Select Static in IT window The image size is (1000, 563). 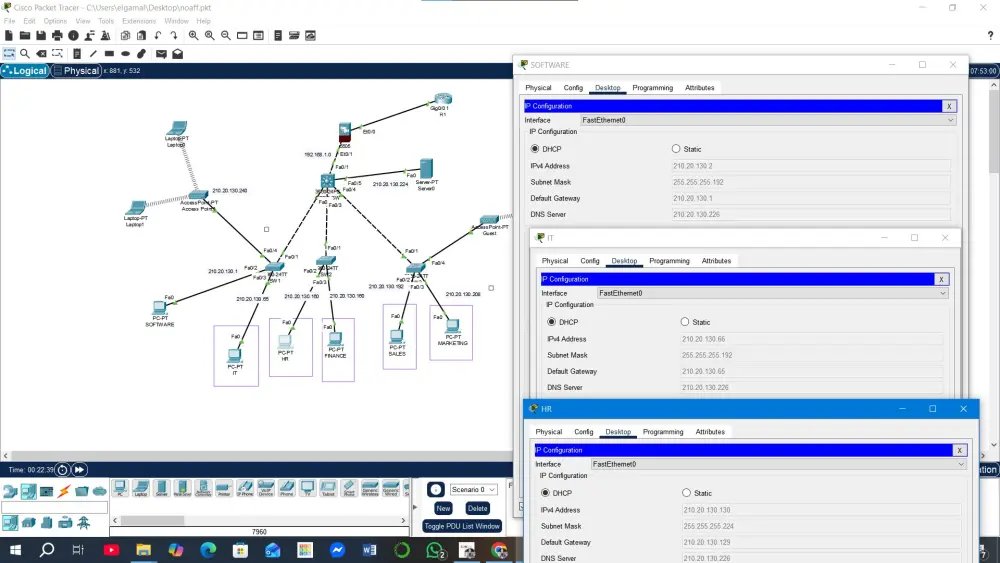tap(685, 322)
